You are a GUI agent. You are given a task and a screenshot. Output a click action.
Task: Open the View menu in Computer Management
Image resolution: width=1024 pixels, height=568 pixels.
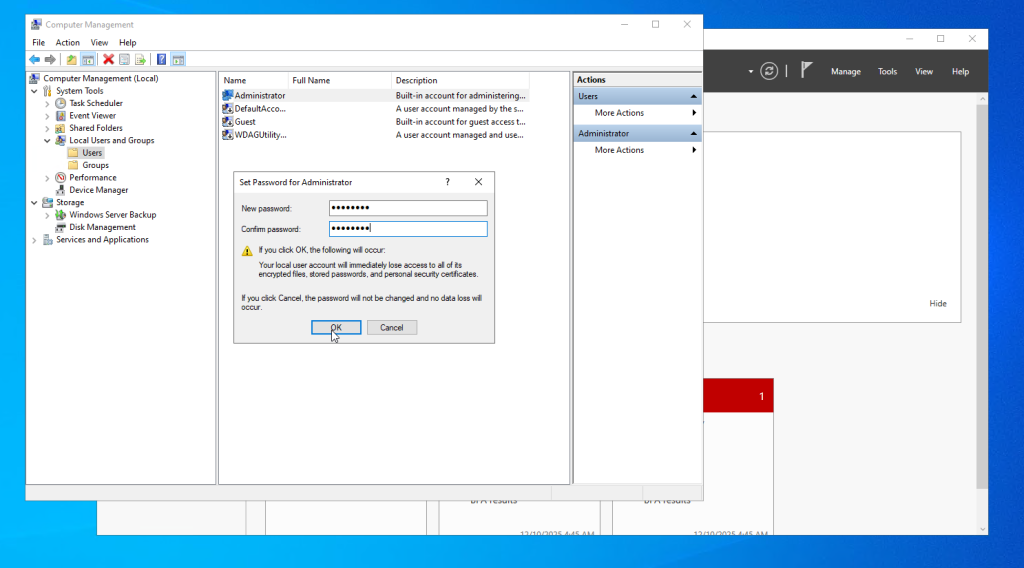(99, 42)
